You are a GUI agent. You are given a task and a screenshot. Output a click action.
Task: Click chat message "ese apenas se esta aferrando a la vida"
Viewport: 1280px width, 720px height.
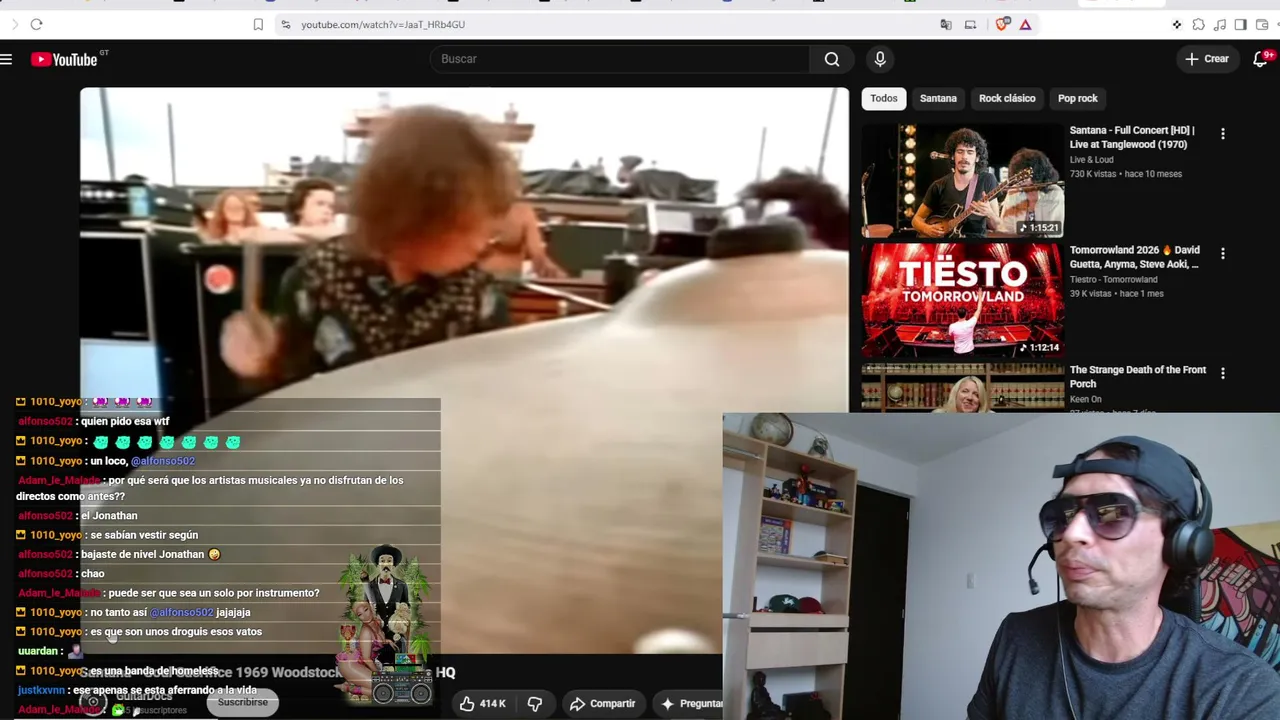tap(165, 690)
